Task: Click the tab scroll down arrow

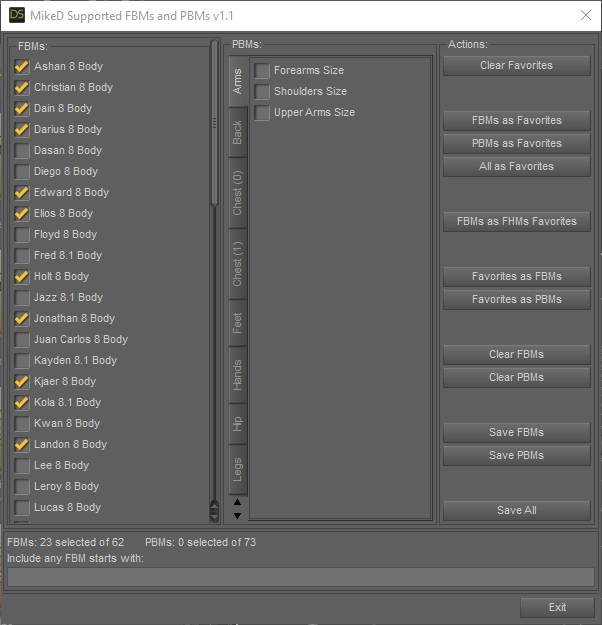Action: [237, 516]
